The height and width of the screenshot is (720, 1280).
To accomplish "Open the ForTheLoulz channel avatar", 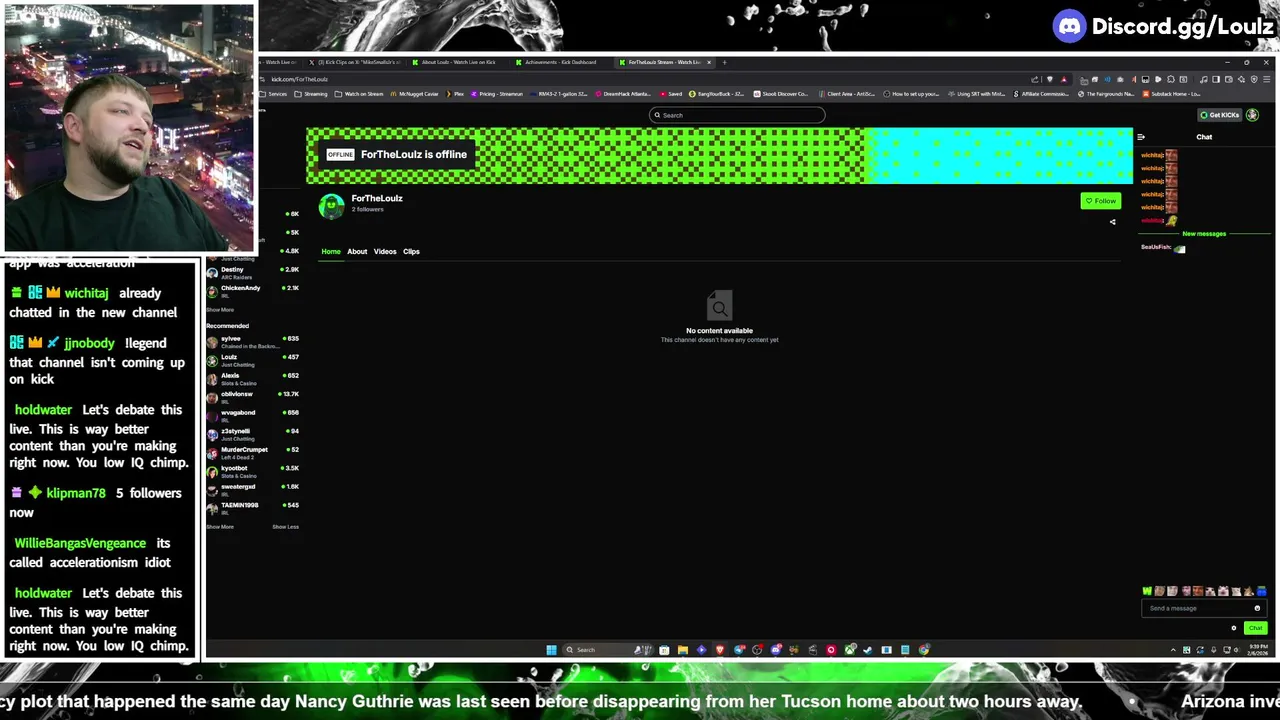I will pos(331,206).
